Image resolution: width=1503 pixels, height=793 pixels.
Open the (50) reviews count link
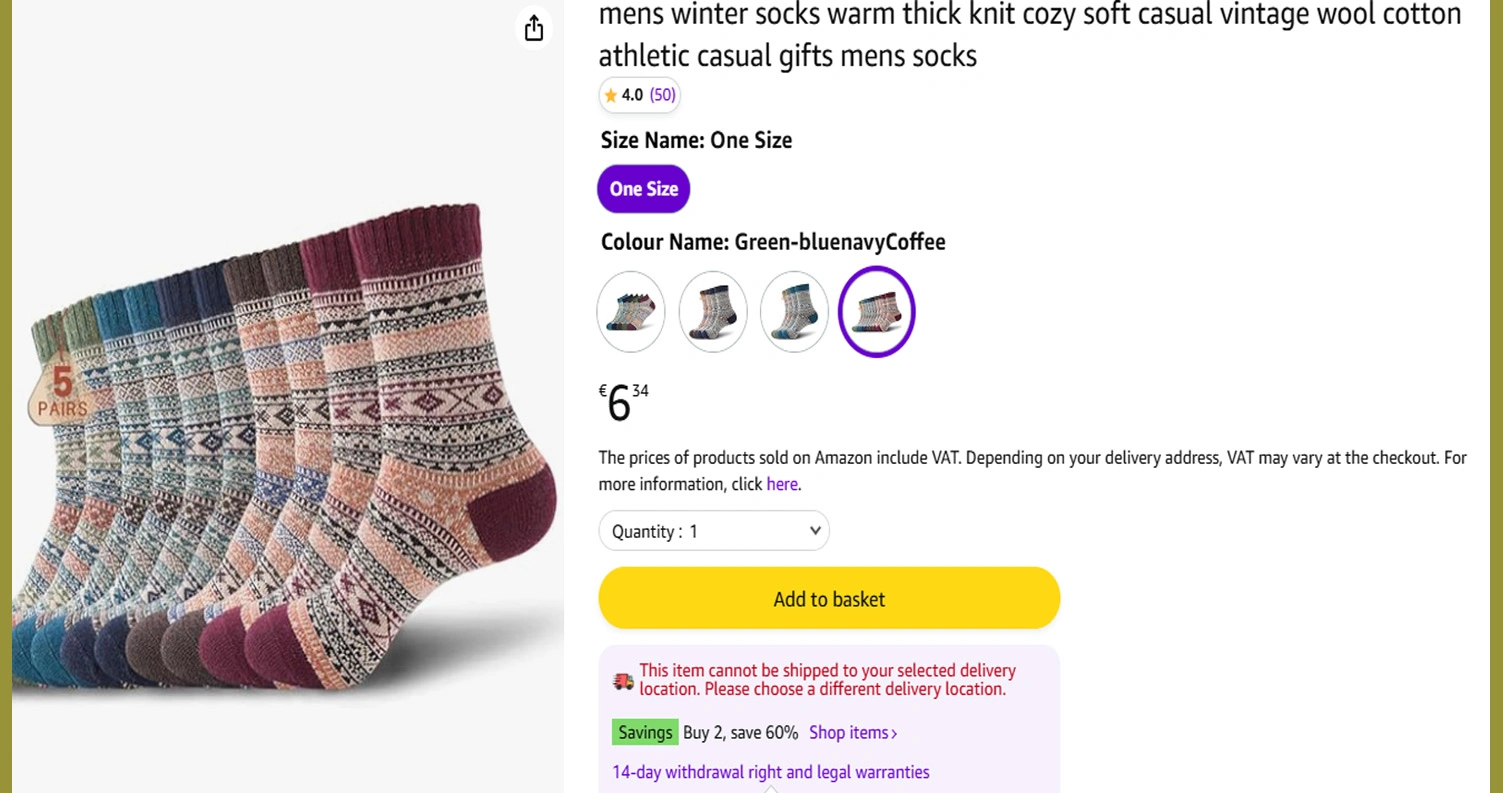point(663,95)
